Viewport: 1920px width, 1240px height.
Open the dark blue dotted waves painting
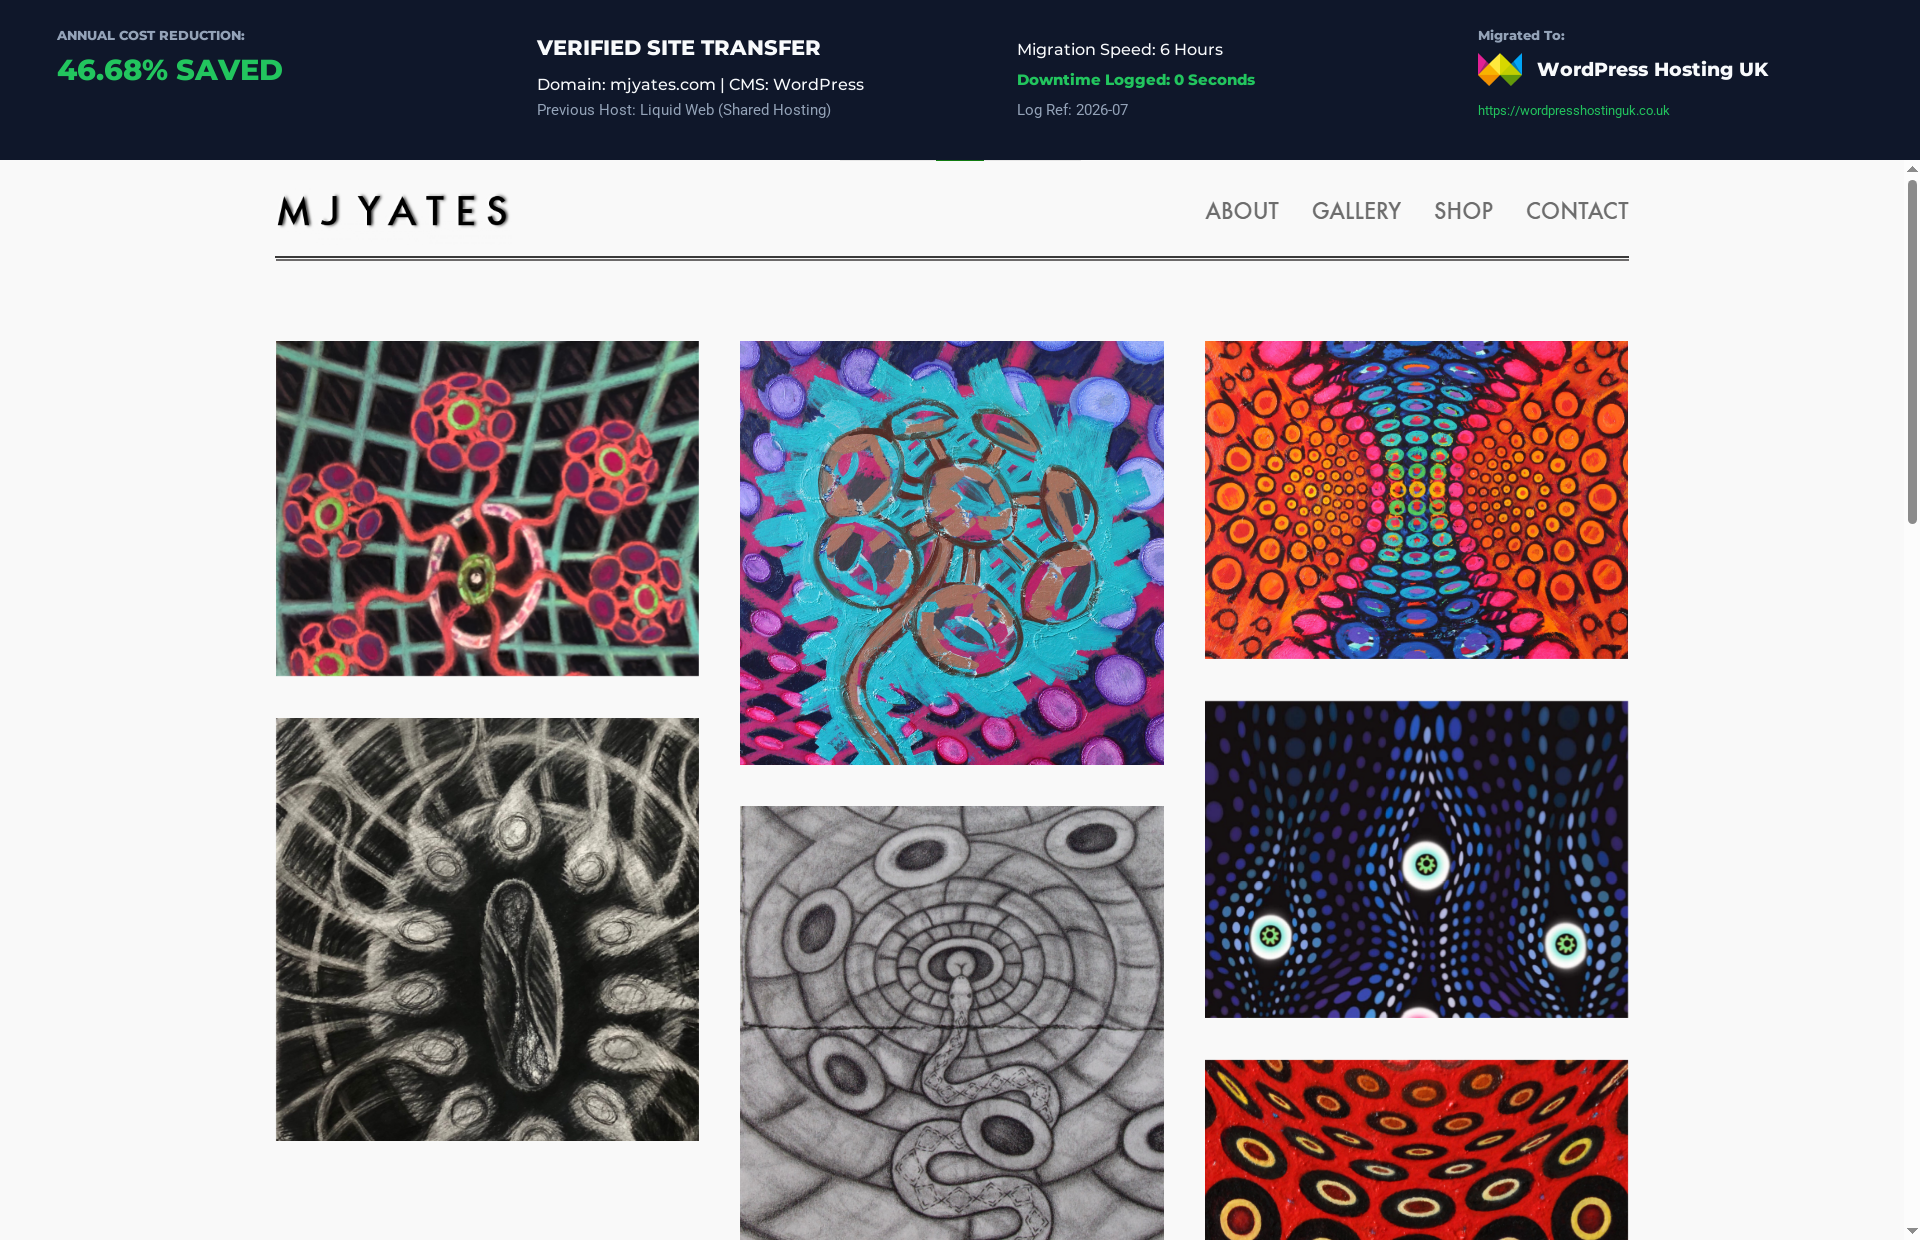1416,859
